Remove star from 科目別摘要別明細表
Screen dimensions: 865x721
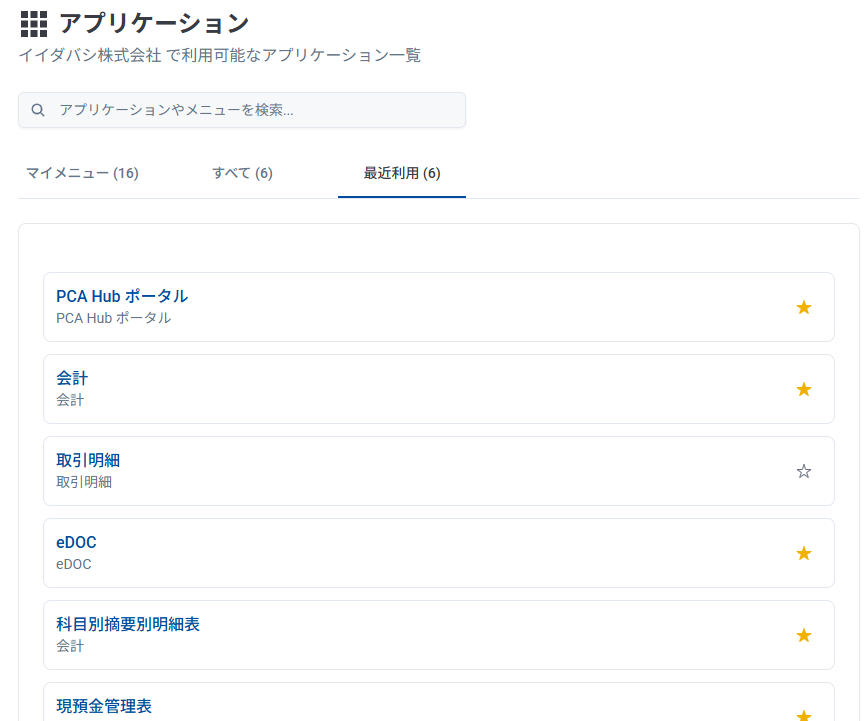pos(803,635)
